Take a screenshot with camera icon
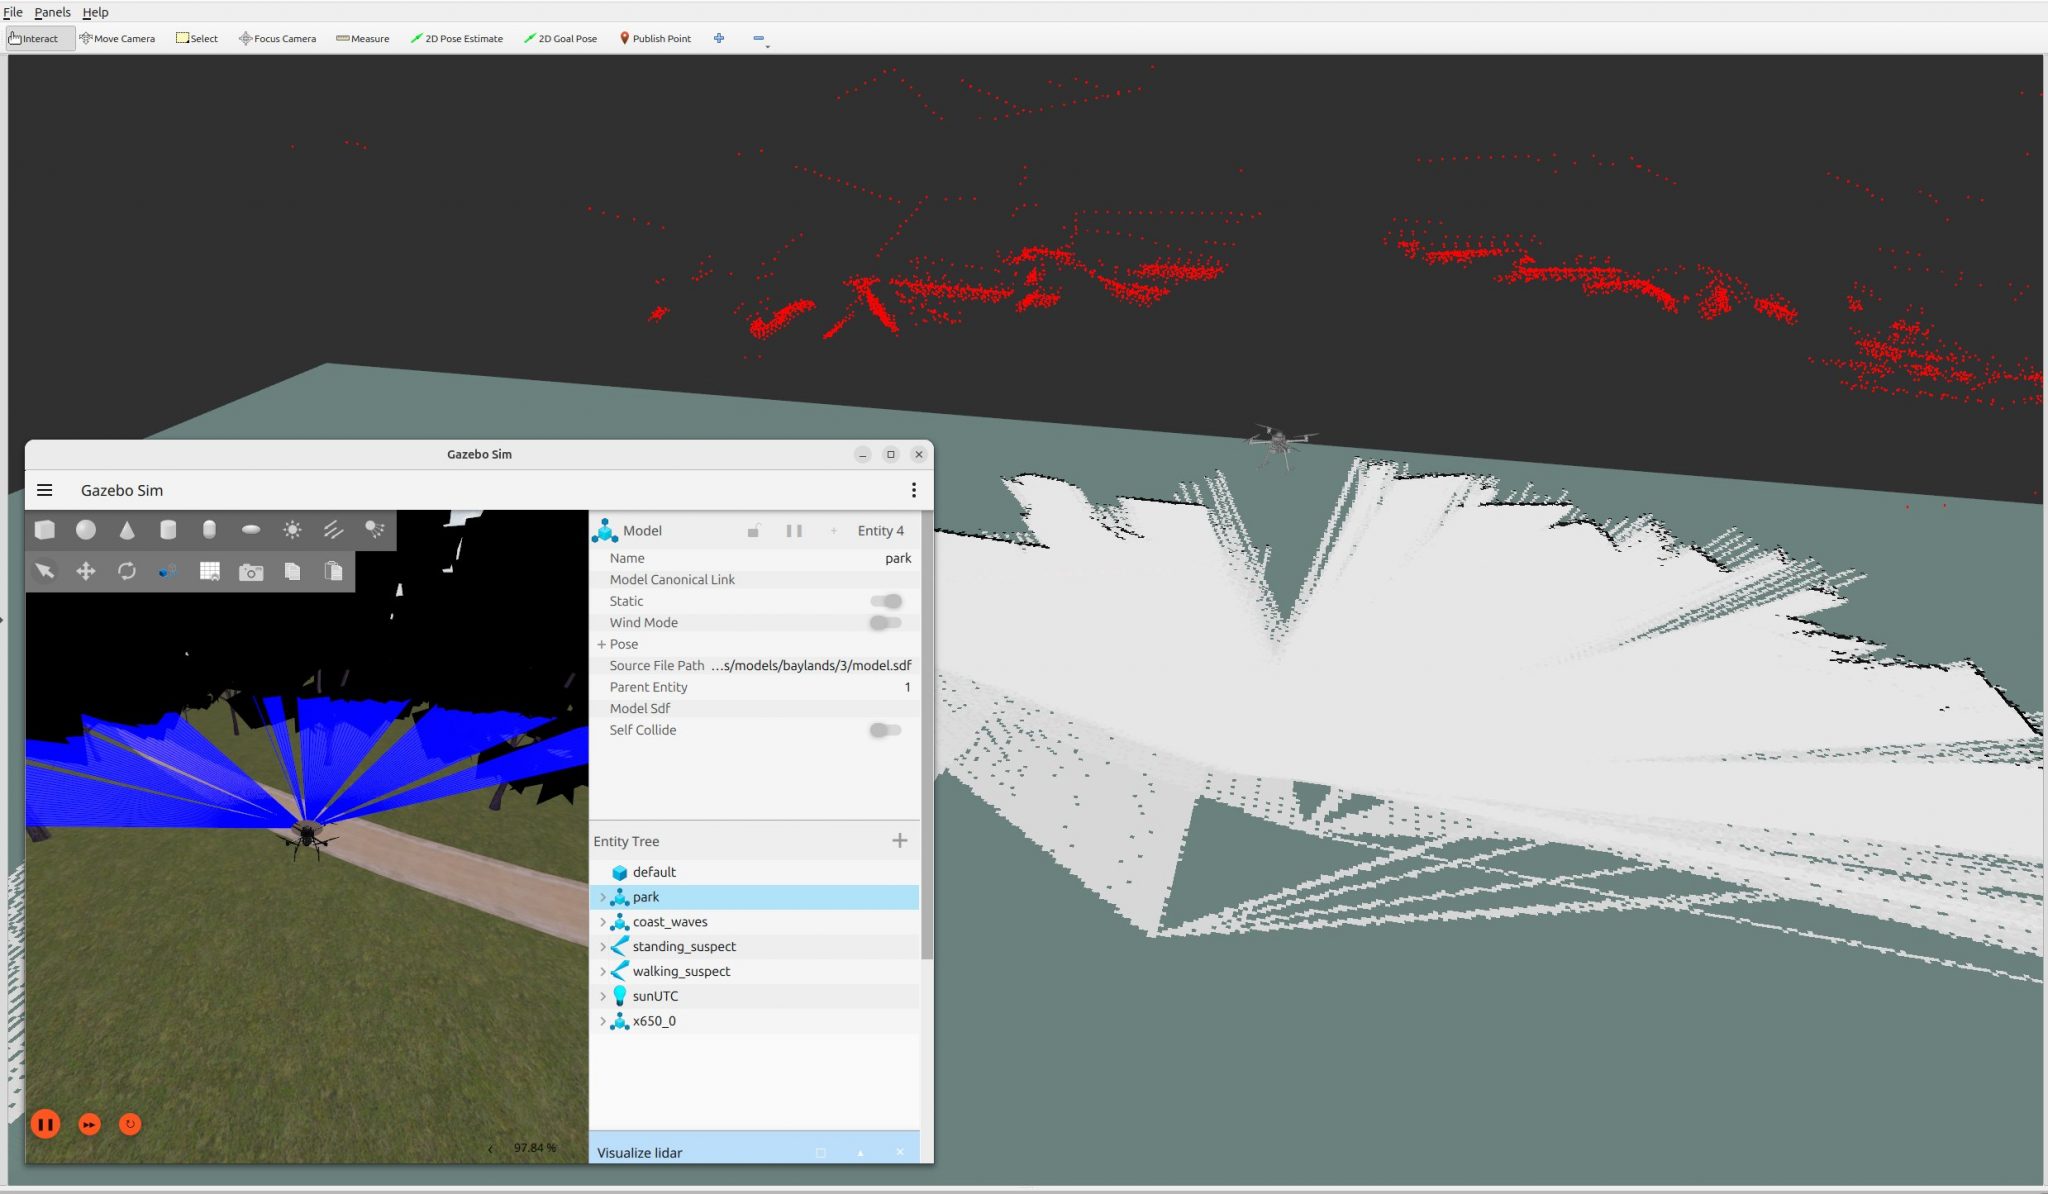The width and height of the screenshot is (2048, 1194). (x=251, y=571)
